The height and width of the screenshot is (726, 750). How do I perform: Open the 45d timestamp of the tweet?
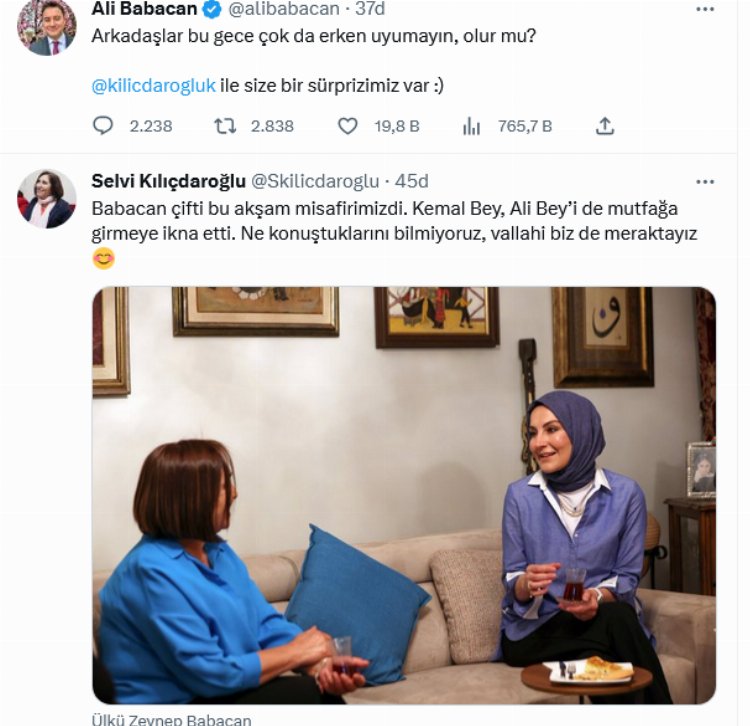pyautogui.click(x=411, y=181)
